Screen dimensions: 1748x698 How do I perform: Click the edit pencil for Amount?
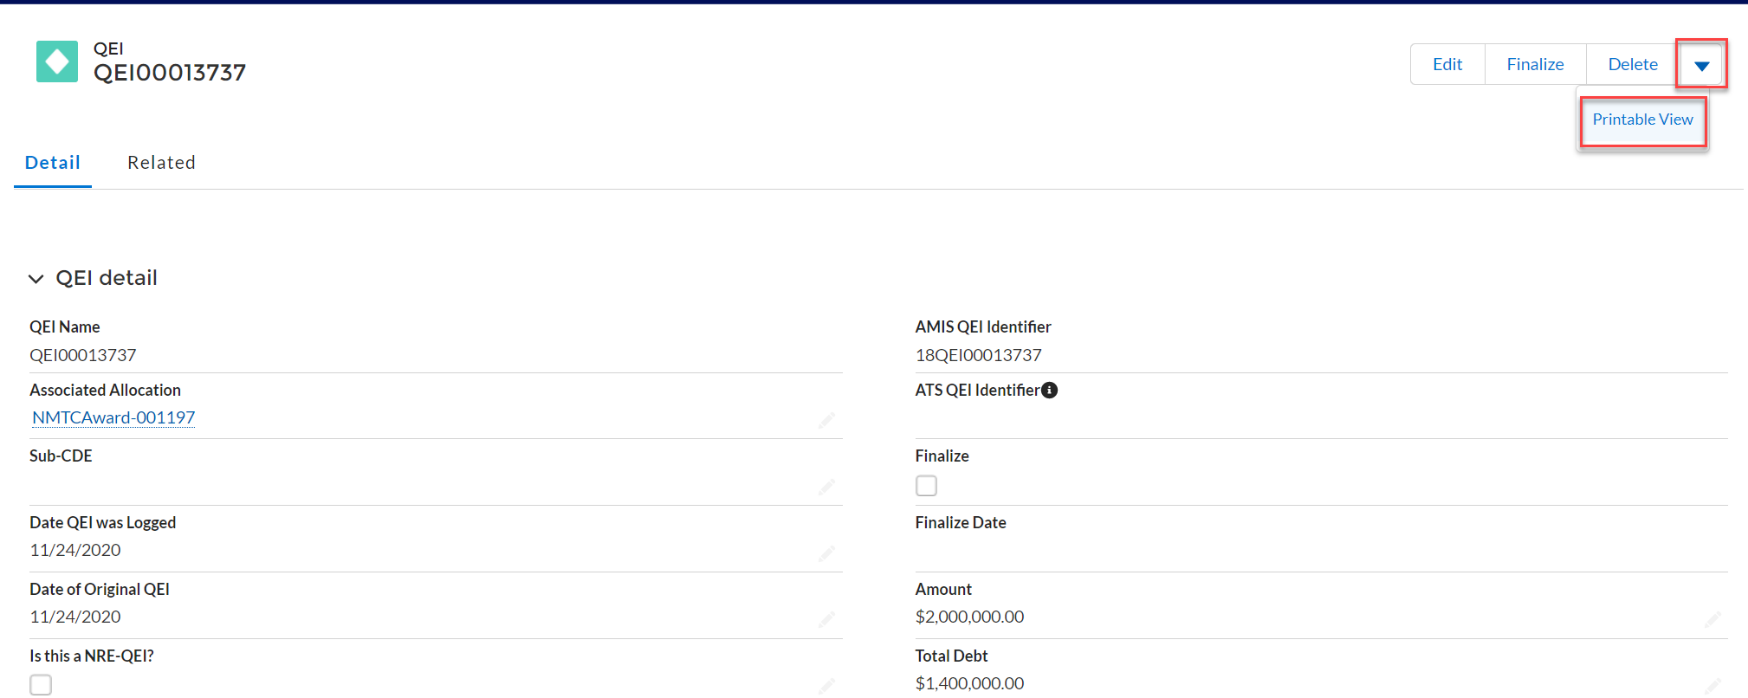[x=1712, y=620]
